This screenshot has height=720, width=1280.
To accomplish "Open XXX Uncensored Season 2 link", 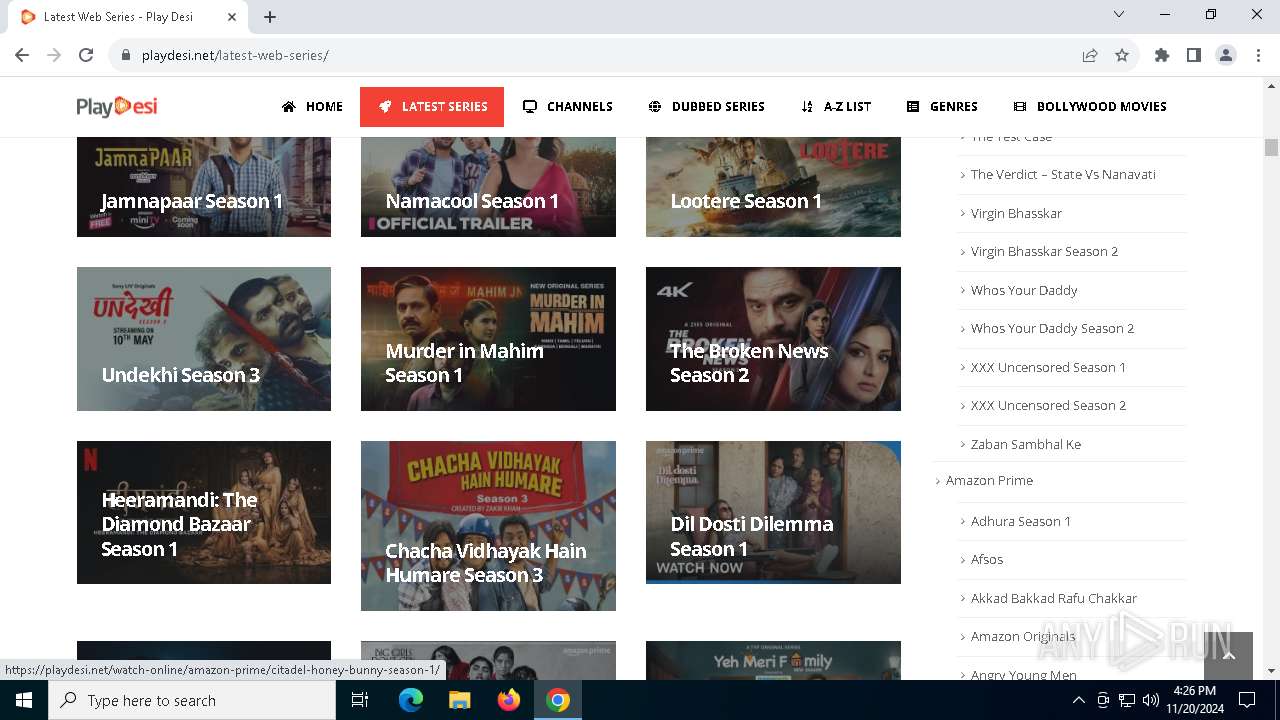I will pyautogui.click(x=1048, y=405).
